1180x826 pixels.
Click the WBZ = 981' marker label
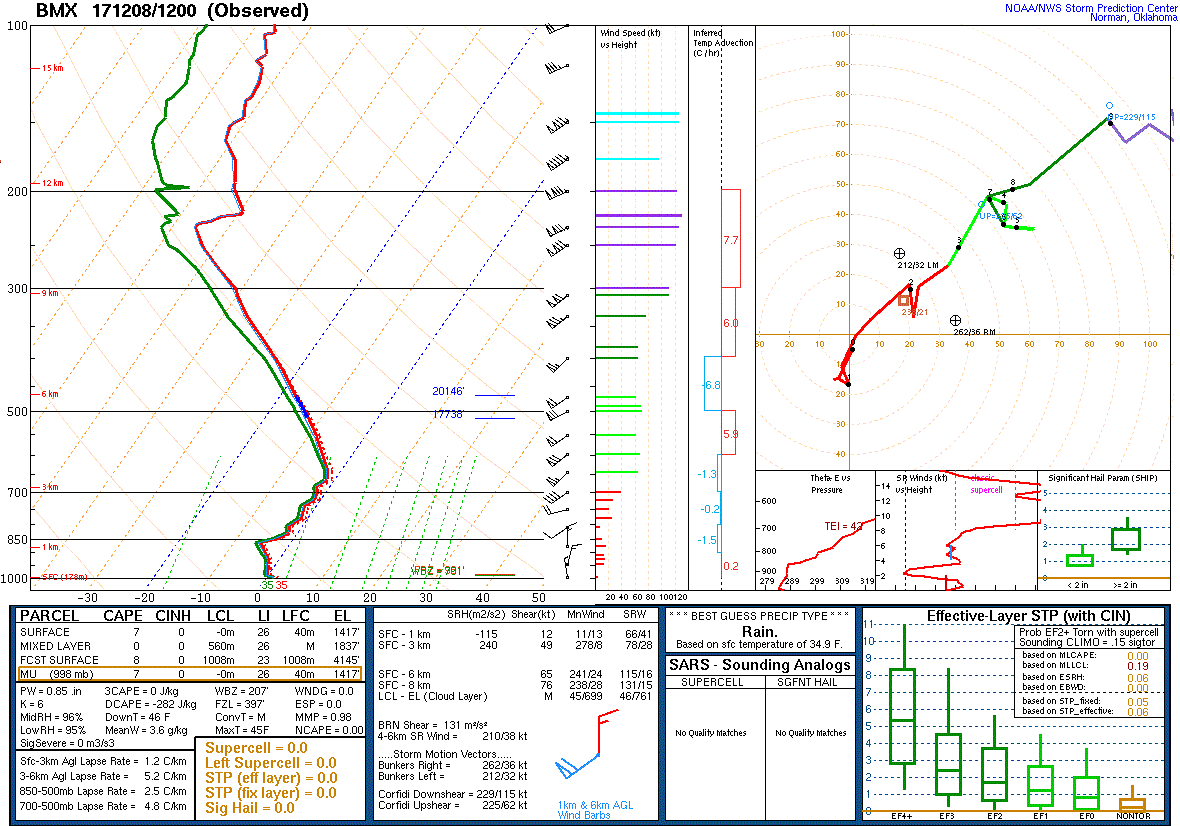[x=436, y=571]
